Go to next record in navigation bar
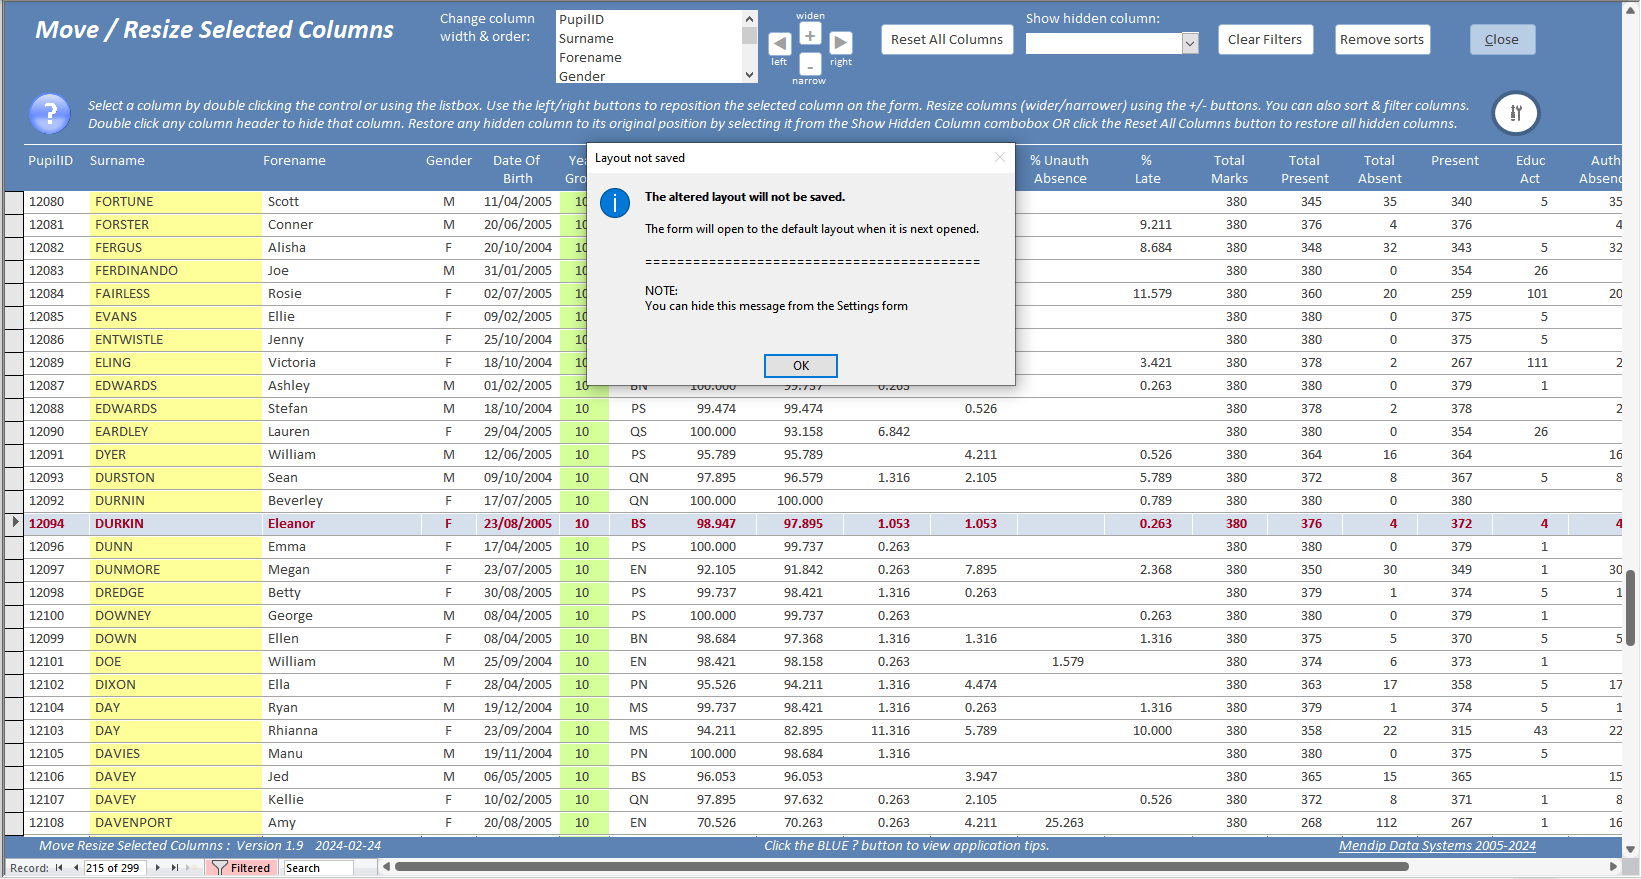1641x879 pixels. click(x=158, y=868)
